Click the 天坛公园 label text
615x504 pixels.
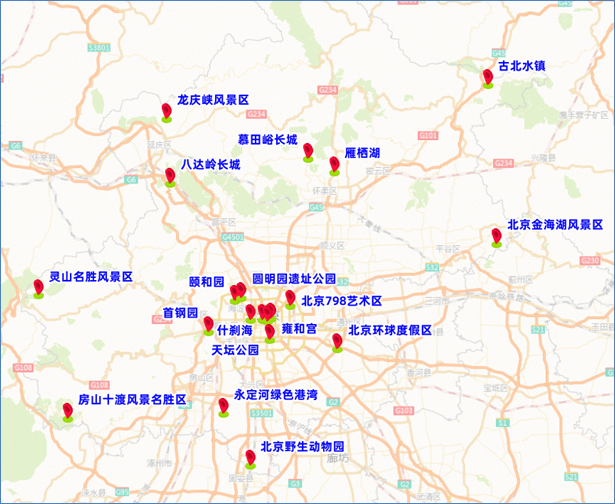pos(235,351)
